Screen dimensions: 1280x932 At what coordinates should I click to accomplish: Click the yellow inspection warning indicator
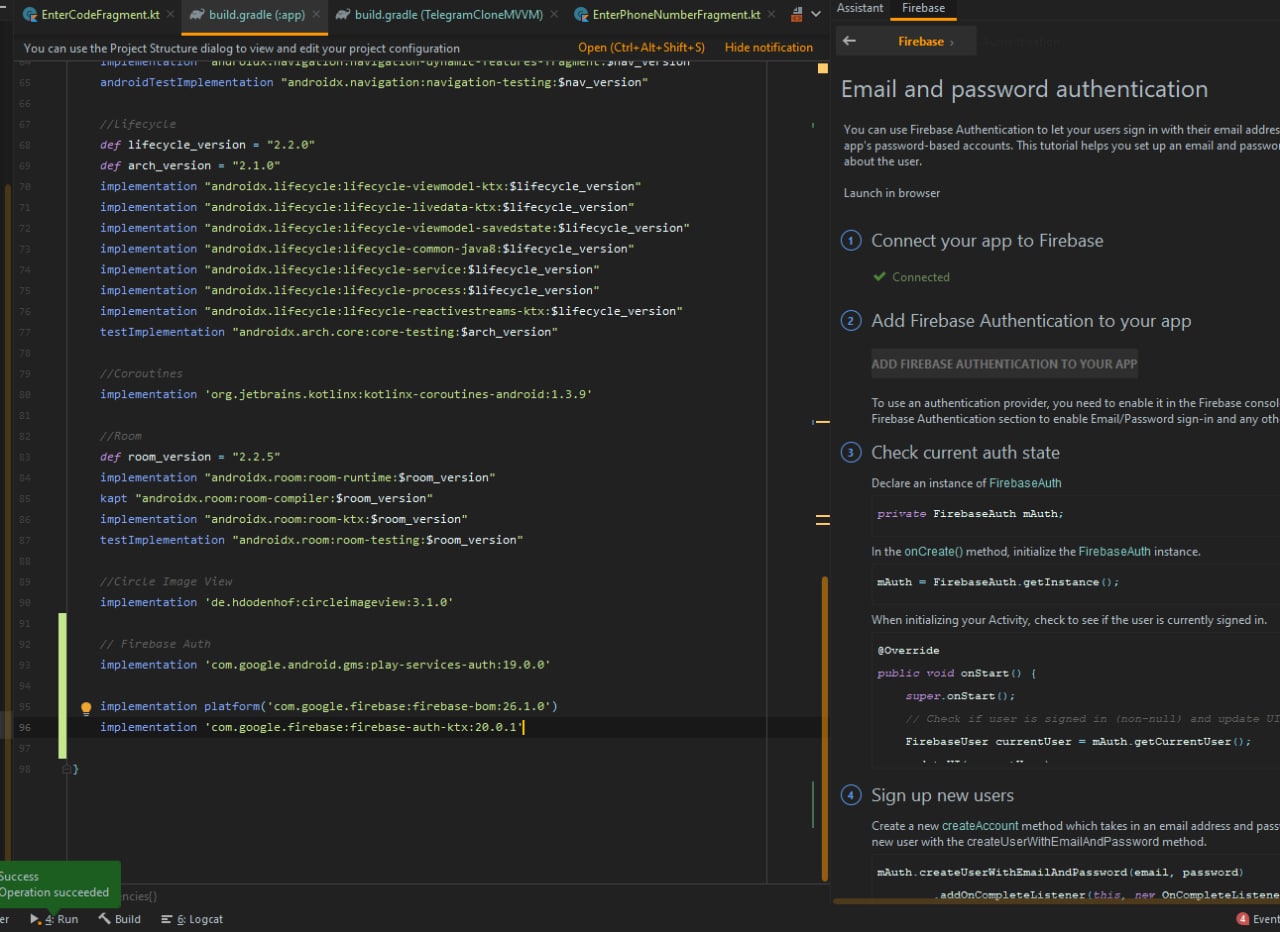[823, 68]
